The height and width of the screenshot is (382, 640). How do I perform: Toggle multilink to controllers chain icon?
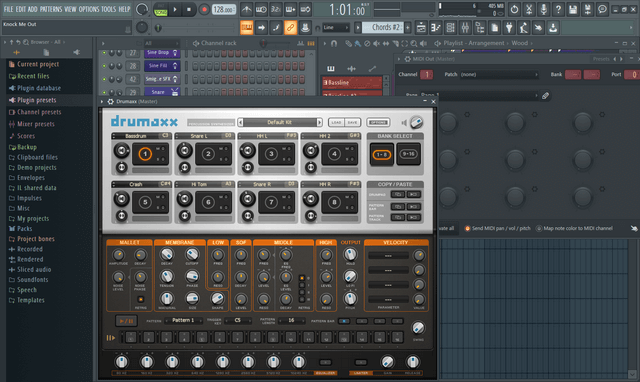[290, 28]
